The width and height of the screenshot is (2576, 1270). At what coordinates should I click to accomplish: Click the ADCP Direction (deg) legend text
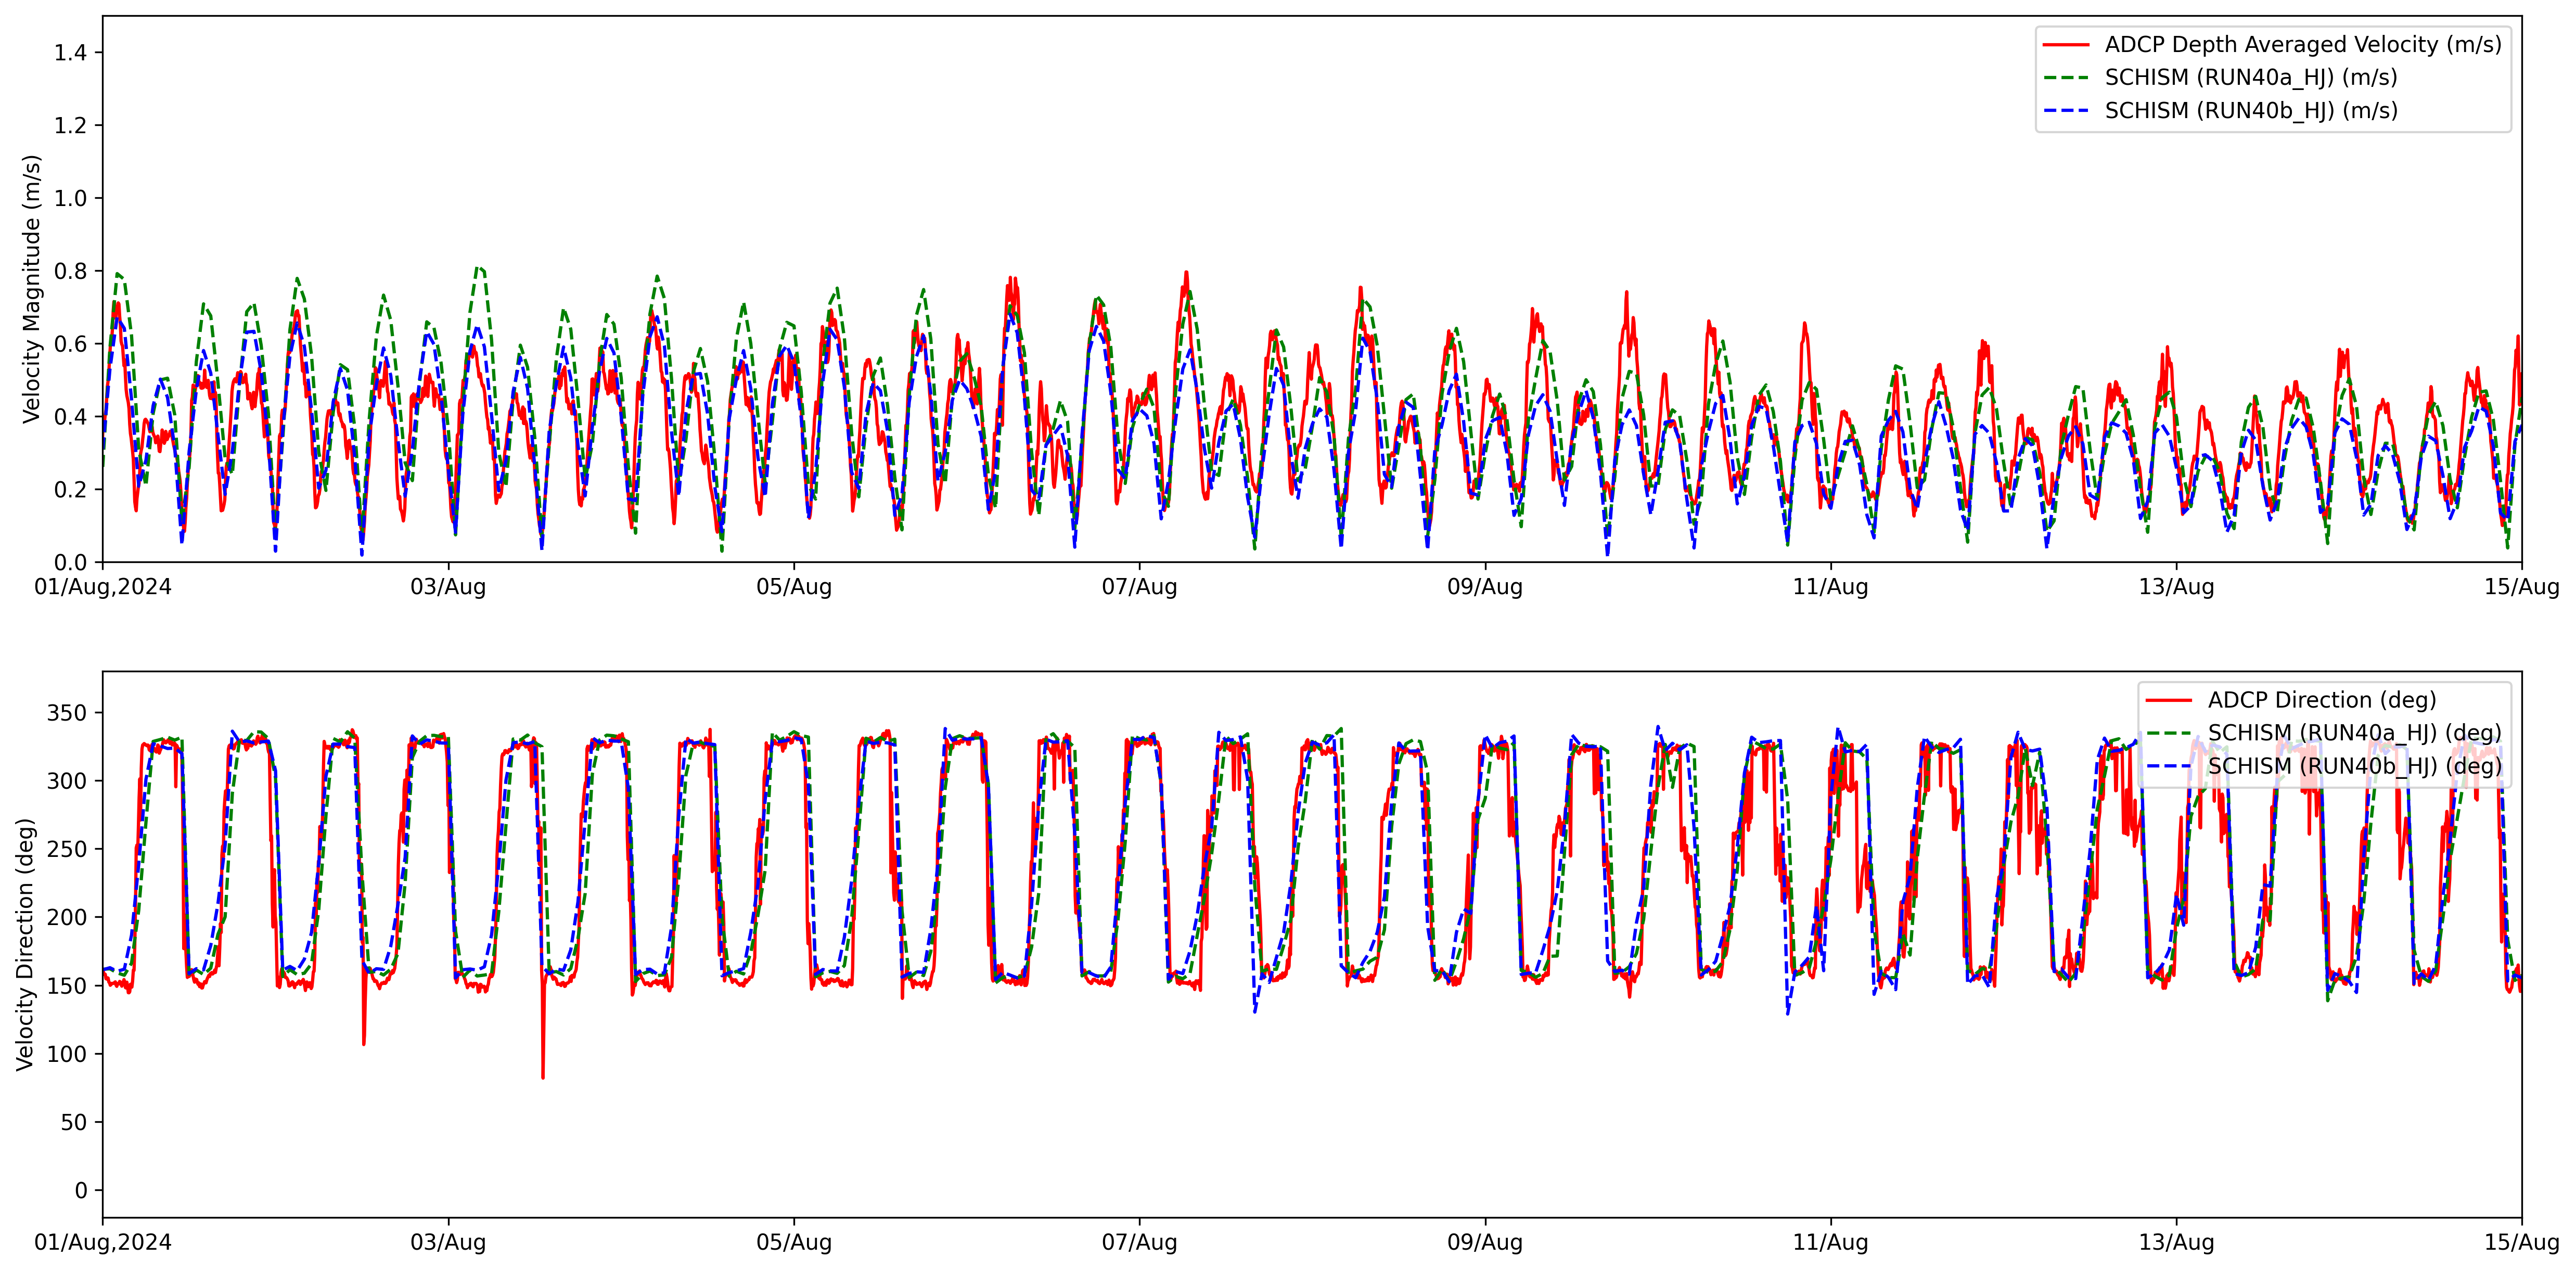2321,700
